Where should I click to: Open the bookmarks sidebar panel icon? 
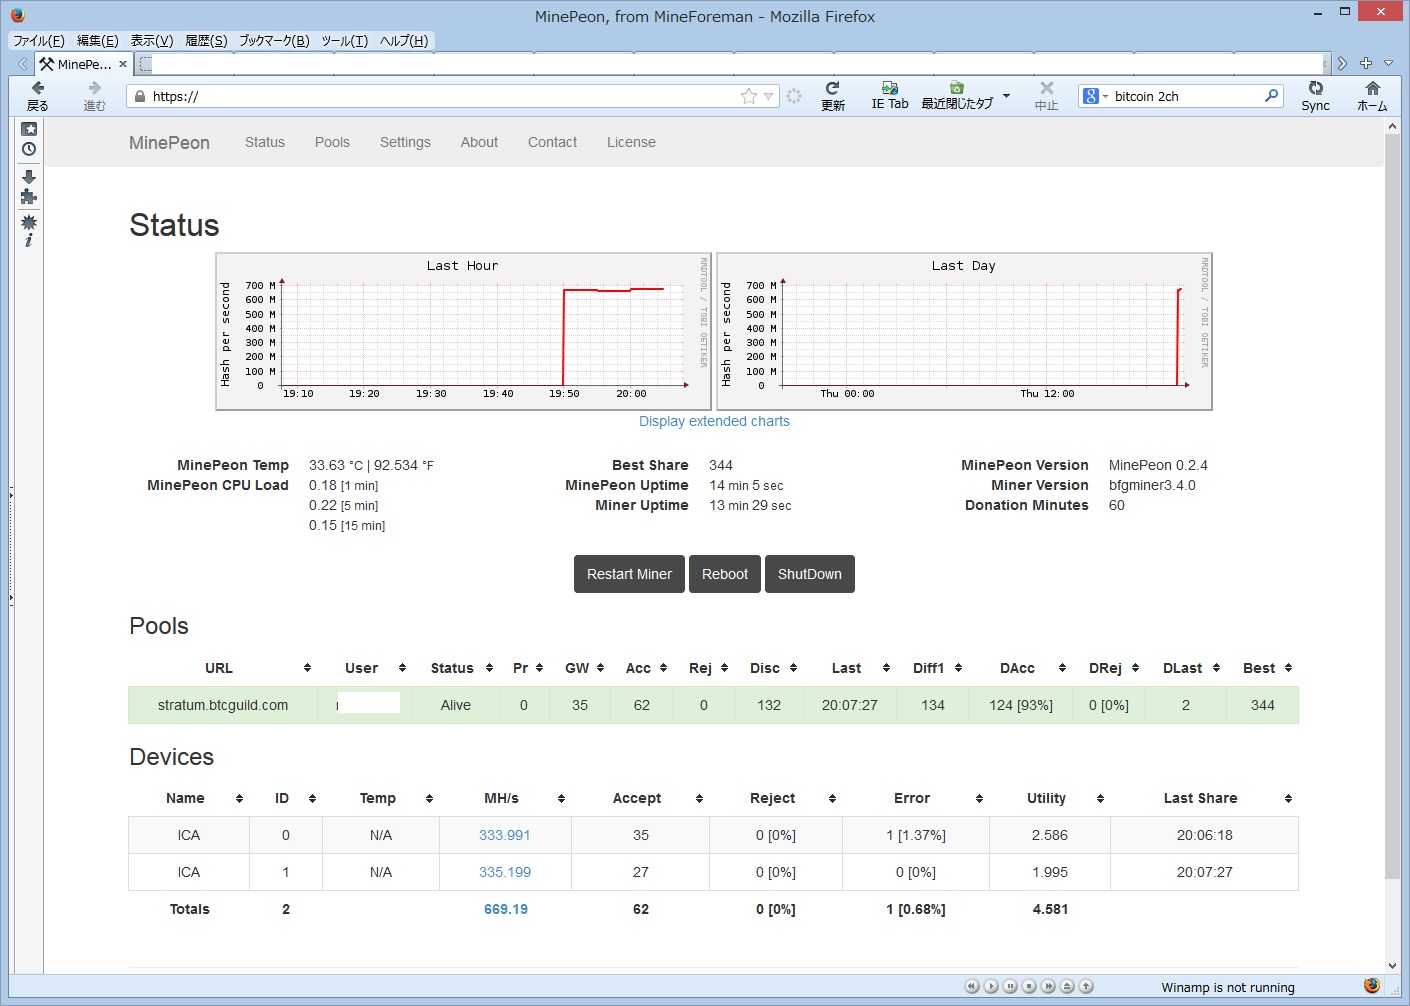(29, 129)
